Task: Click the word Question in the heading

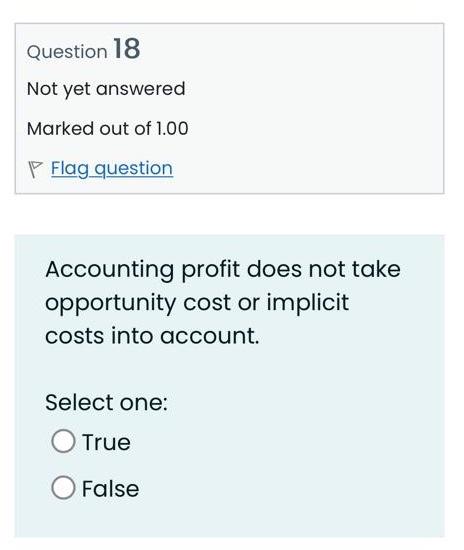Action: coord(67,52)
